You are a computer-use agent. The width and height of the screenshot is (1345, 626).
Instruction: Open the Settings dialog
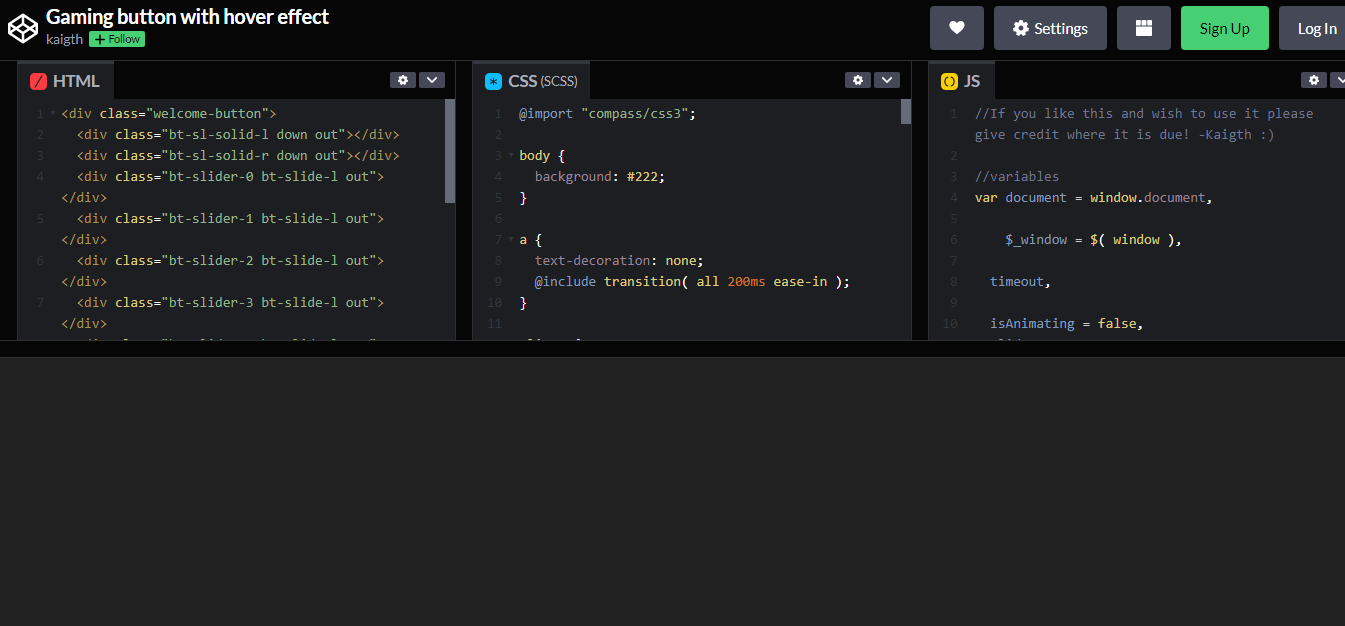point(1050,27)
